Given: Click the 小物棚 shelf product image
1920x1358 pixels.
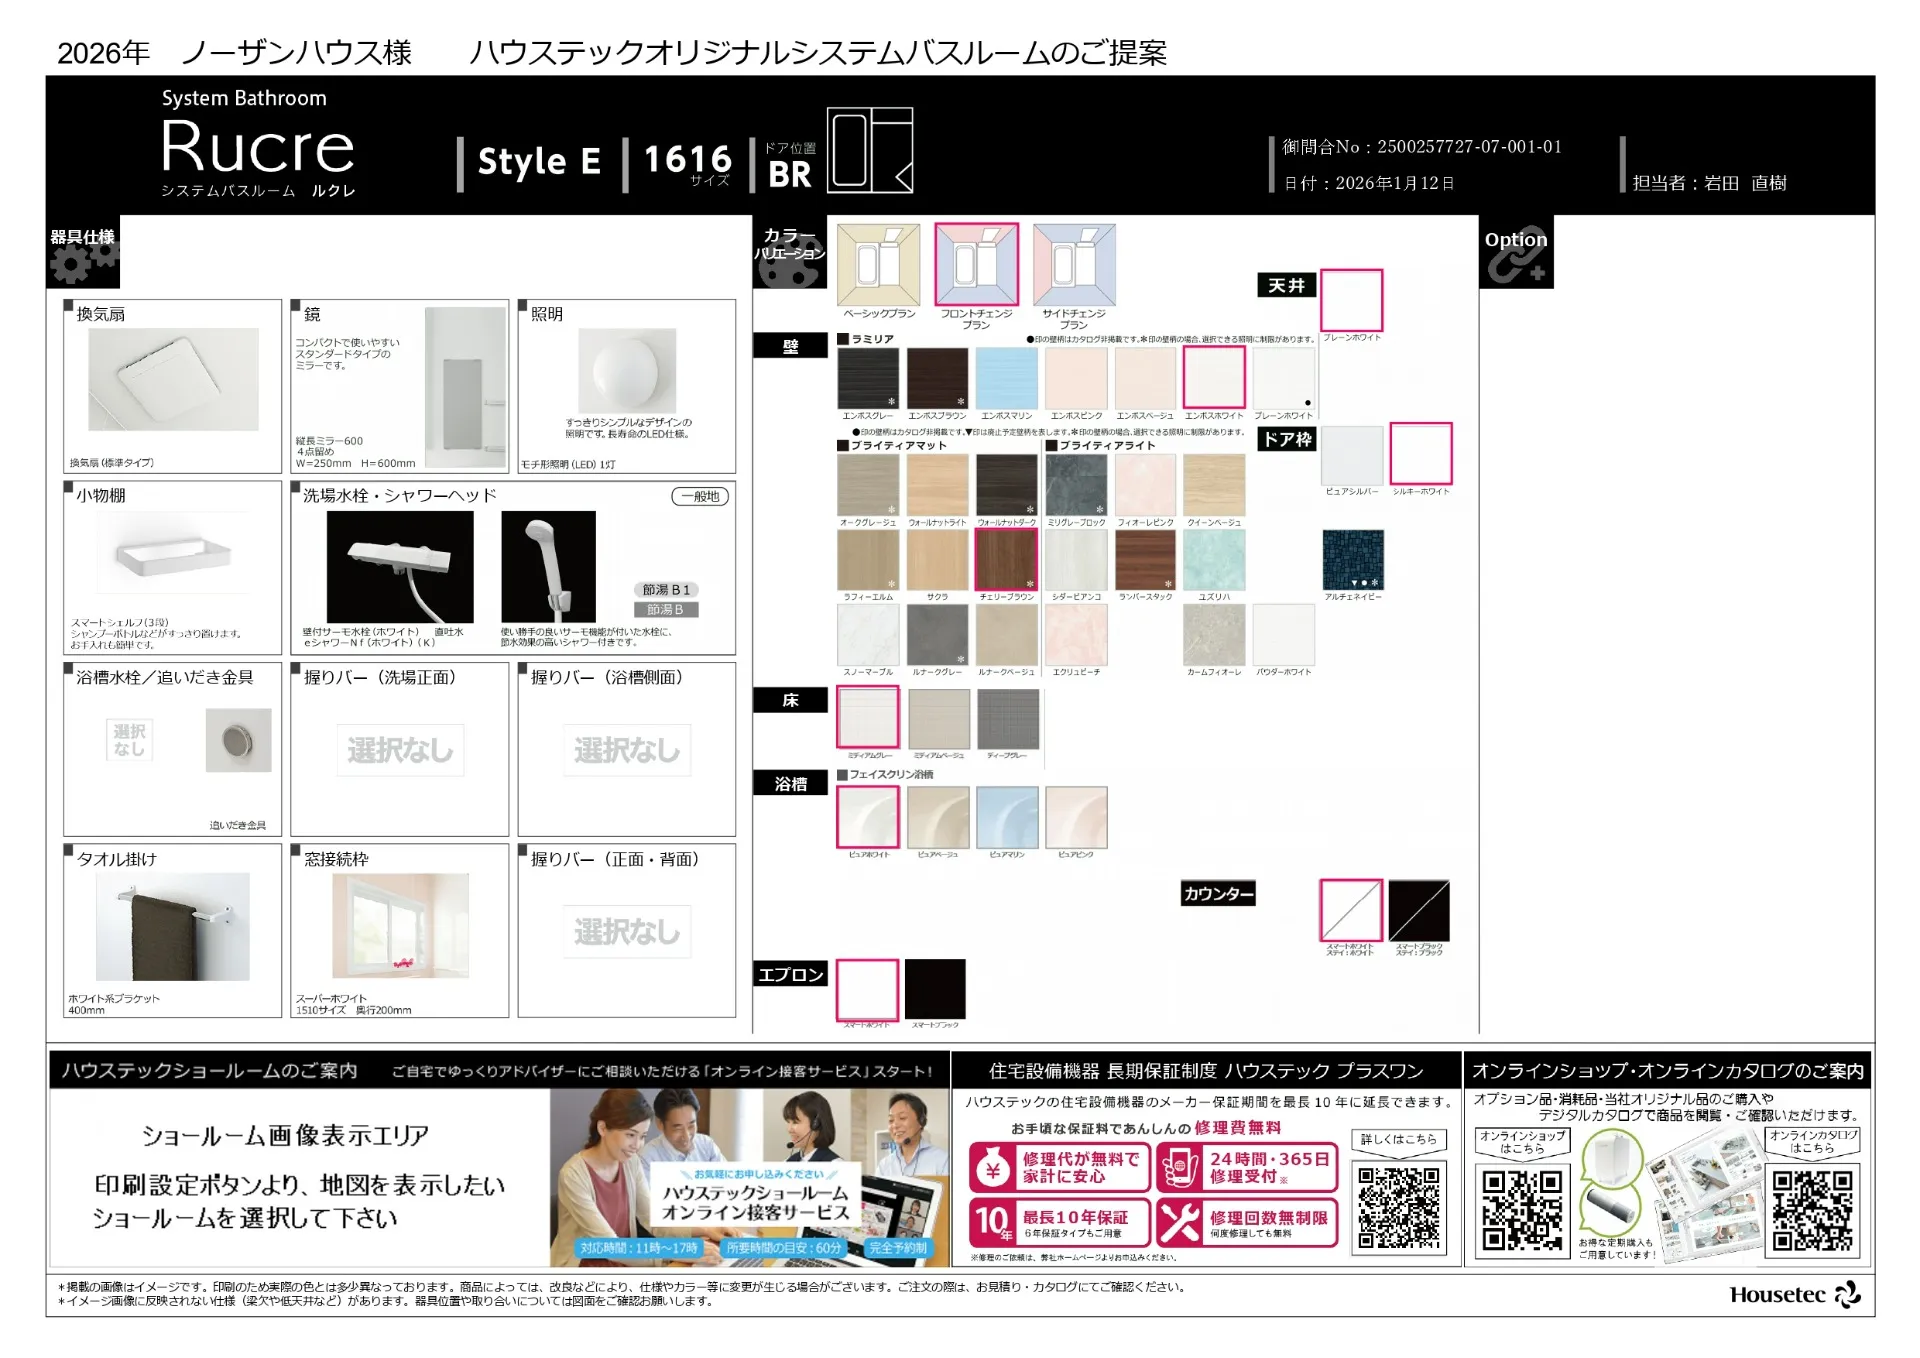Looking at the screenshot, I should (173, 555).
